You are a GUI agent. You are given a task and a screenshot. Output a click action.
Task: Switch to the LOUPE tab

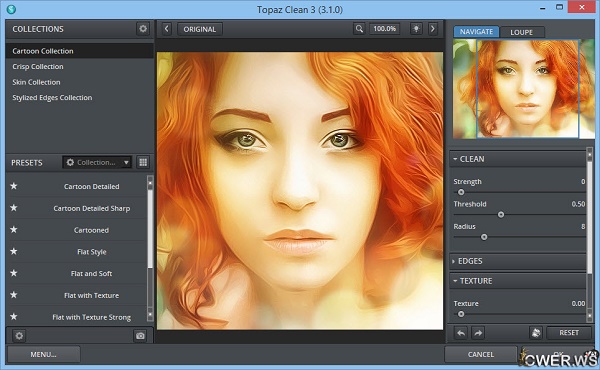[521, 32]
